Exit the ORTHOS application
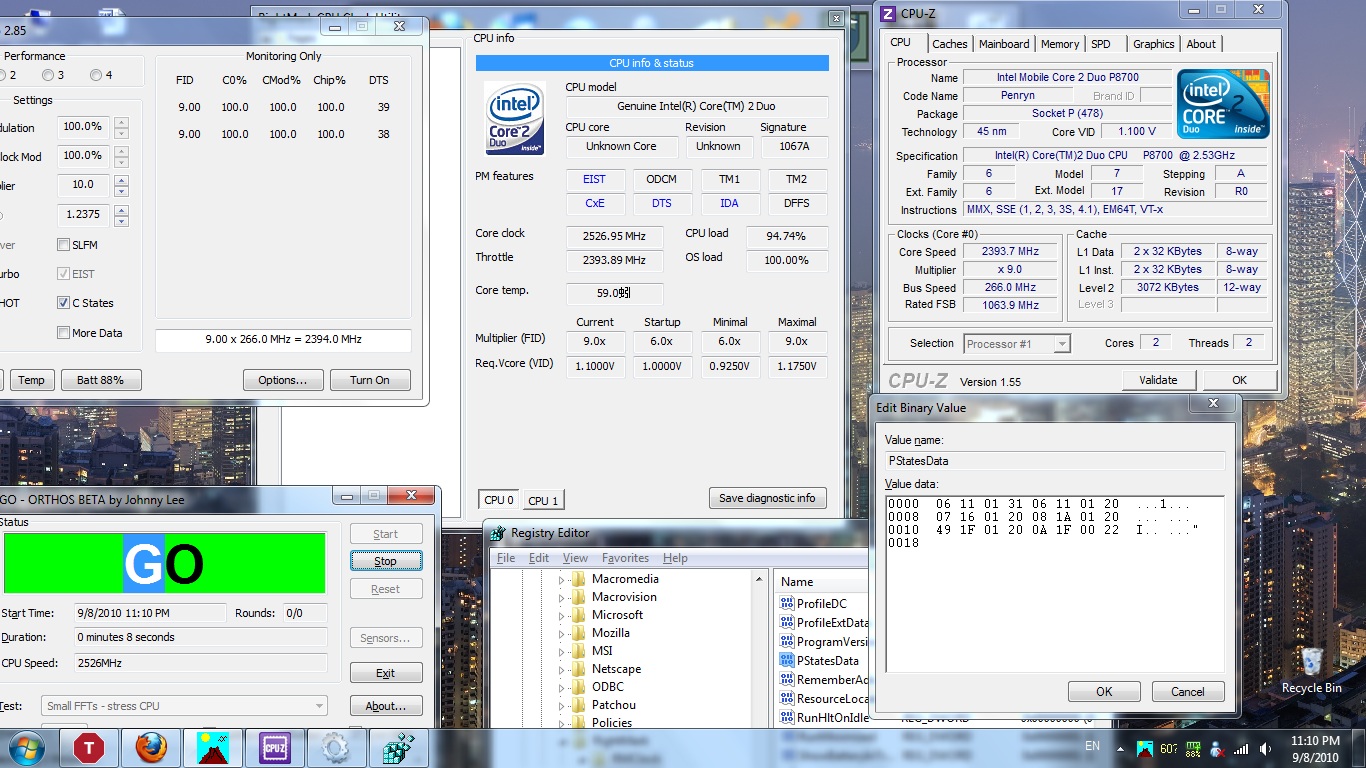 (386, 673)
